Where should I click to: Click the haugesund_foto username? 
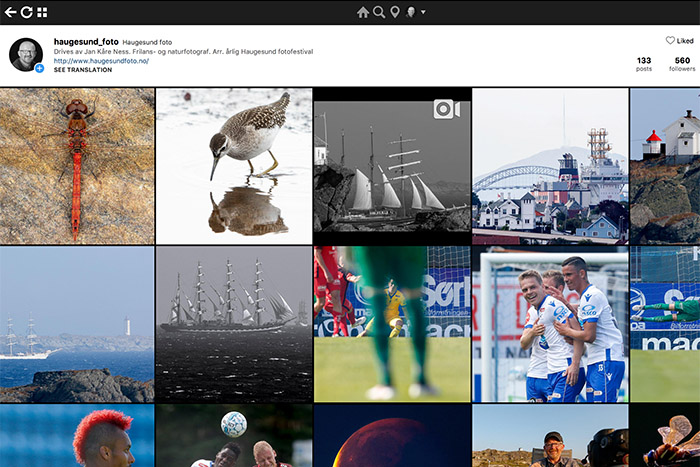pos(86,42)
